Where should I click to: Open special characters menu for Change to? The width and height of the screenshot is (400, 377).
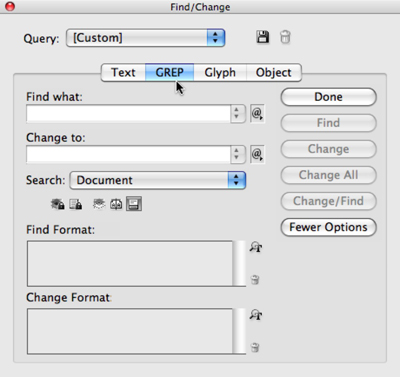coord(257,154)
